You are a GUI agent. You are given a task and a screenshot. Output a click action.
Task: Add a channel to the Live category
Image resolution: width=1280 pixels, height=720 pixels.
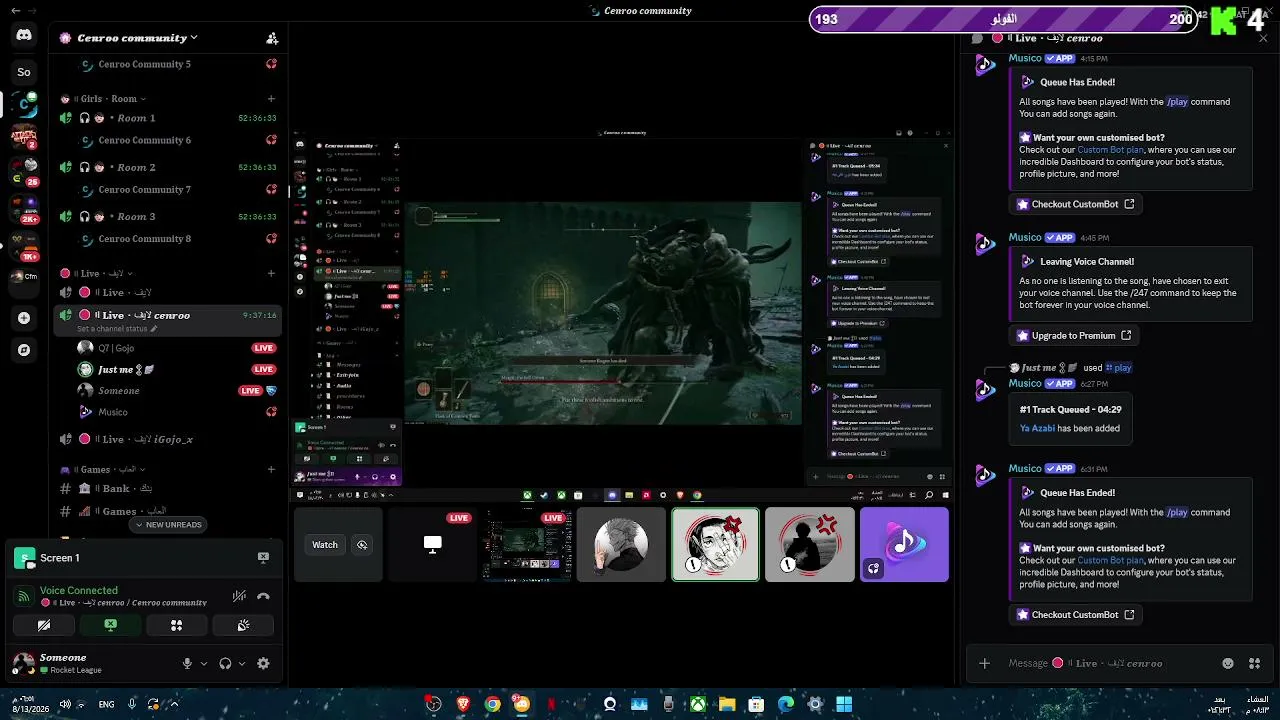click(271, 273)
